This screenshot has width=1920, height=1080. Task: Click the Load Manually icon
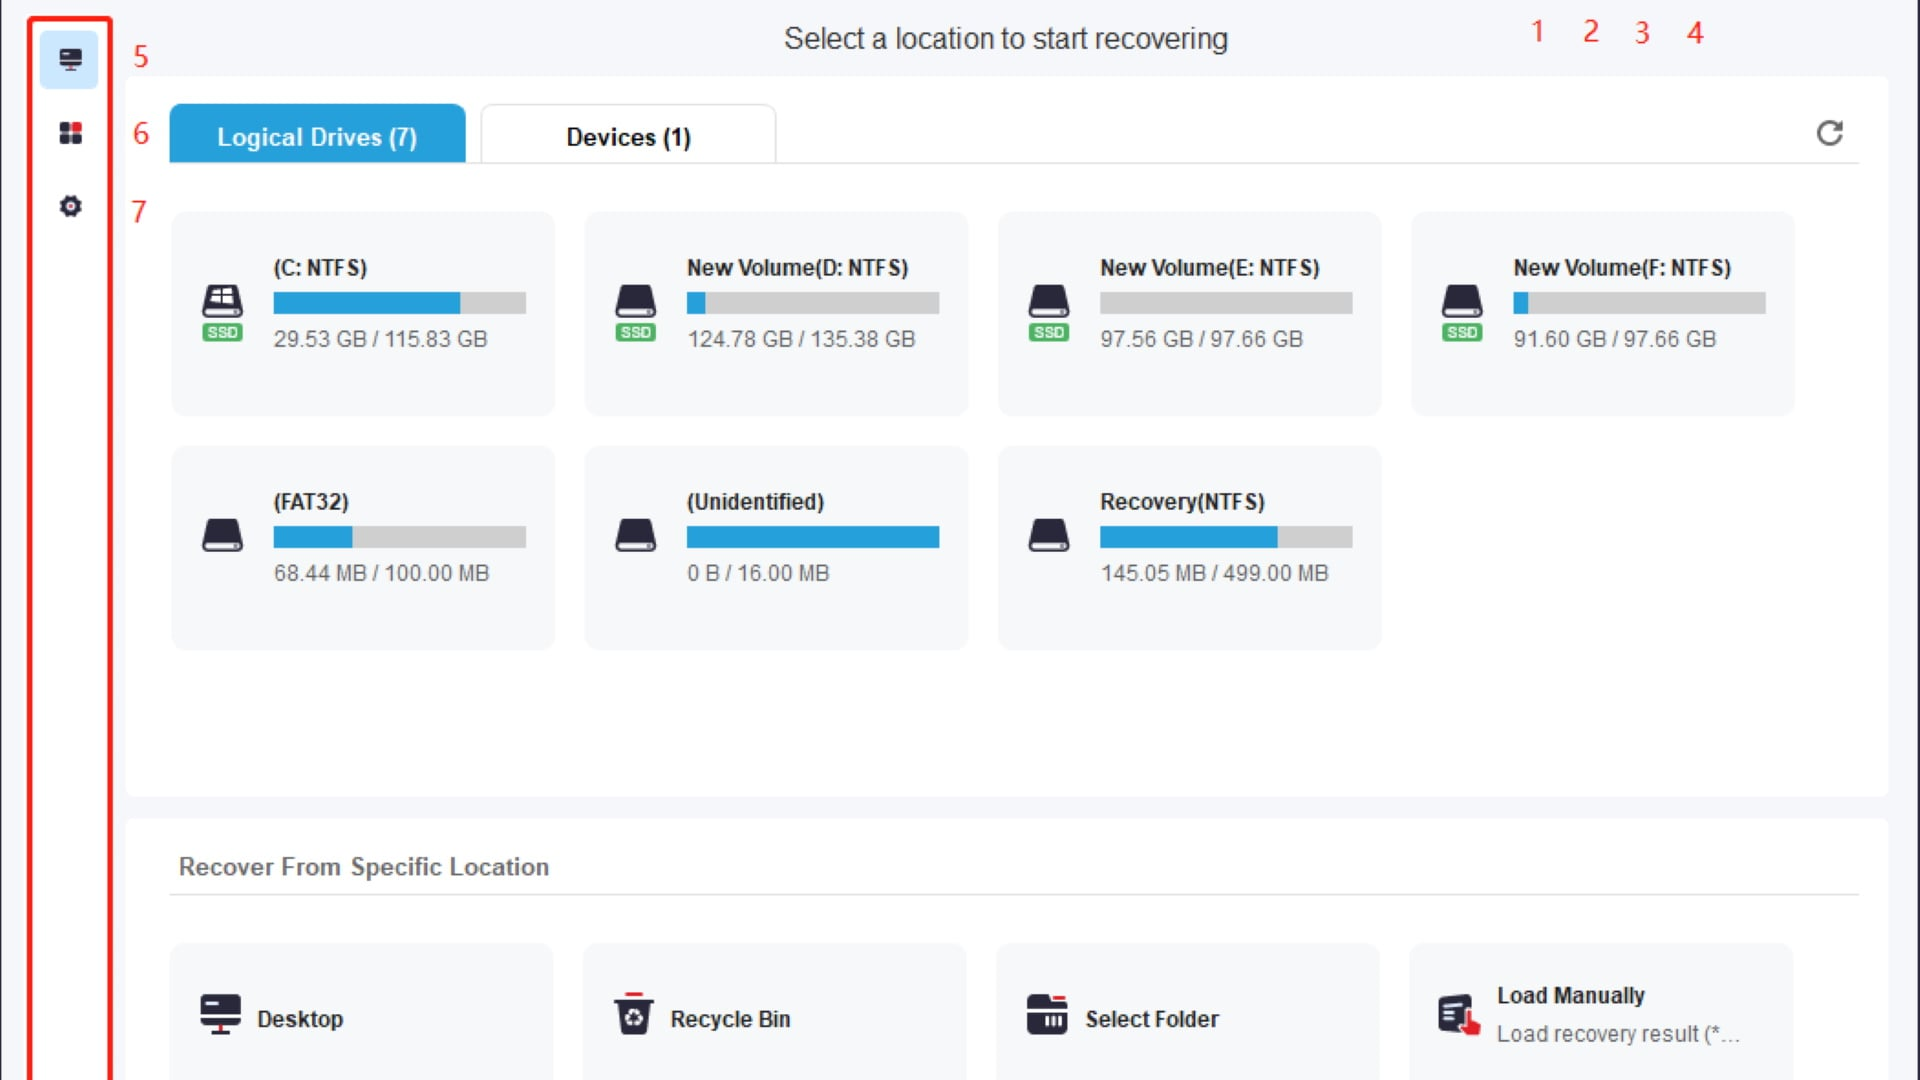click(x=1459, y=1014)
